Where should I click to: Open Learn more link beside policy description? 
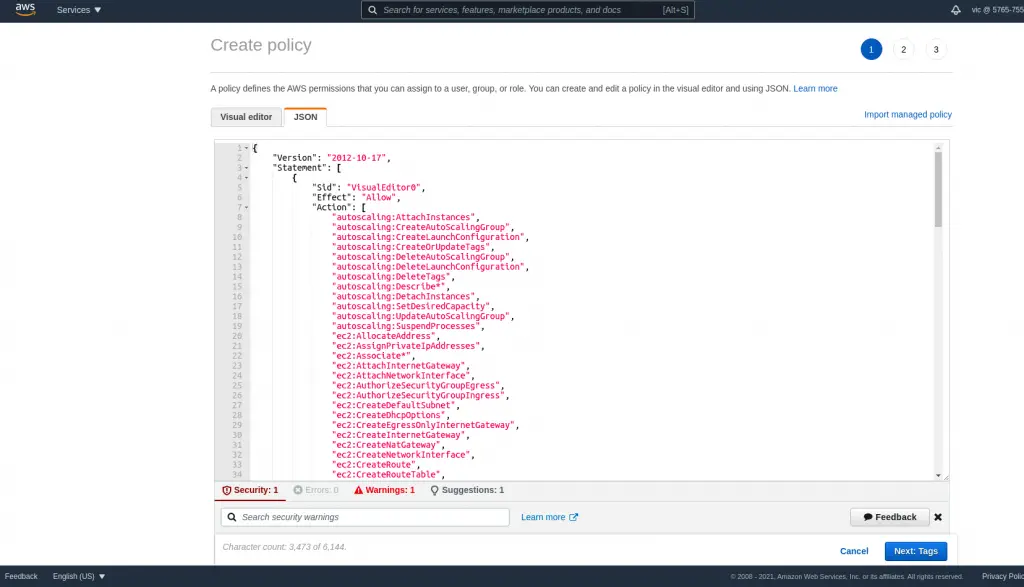click(815, 88)
